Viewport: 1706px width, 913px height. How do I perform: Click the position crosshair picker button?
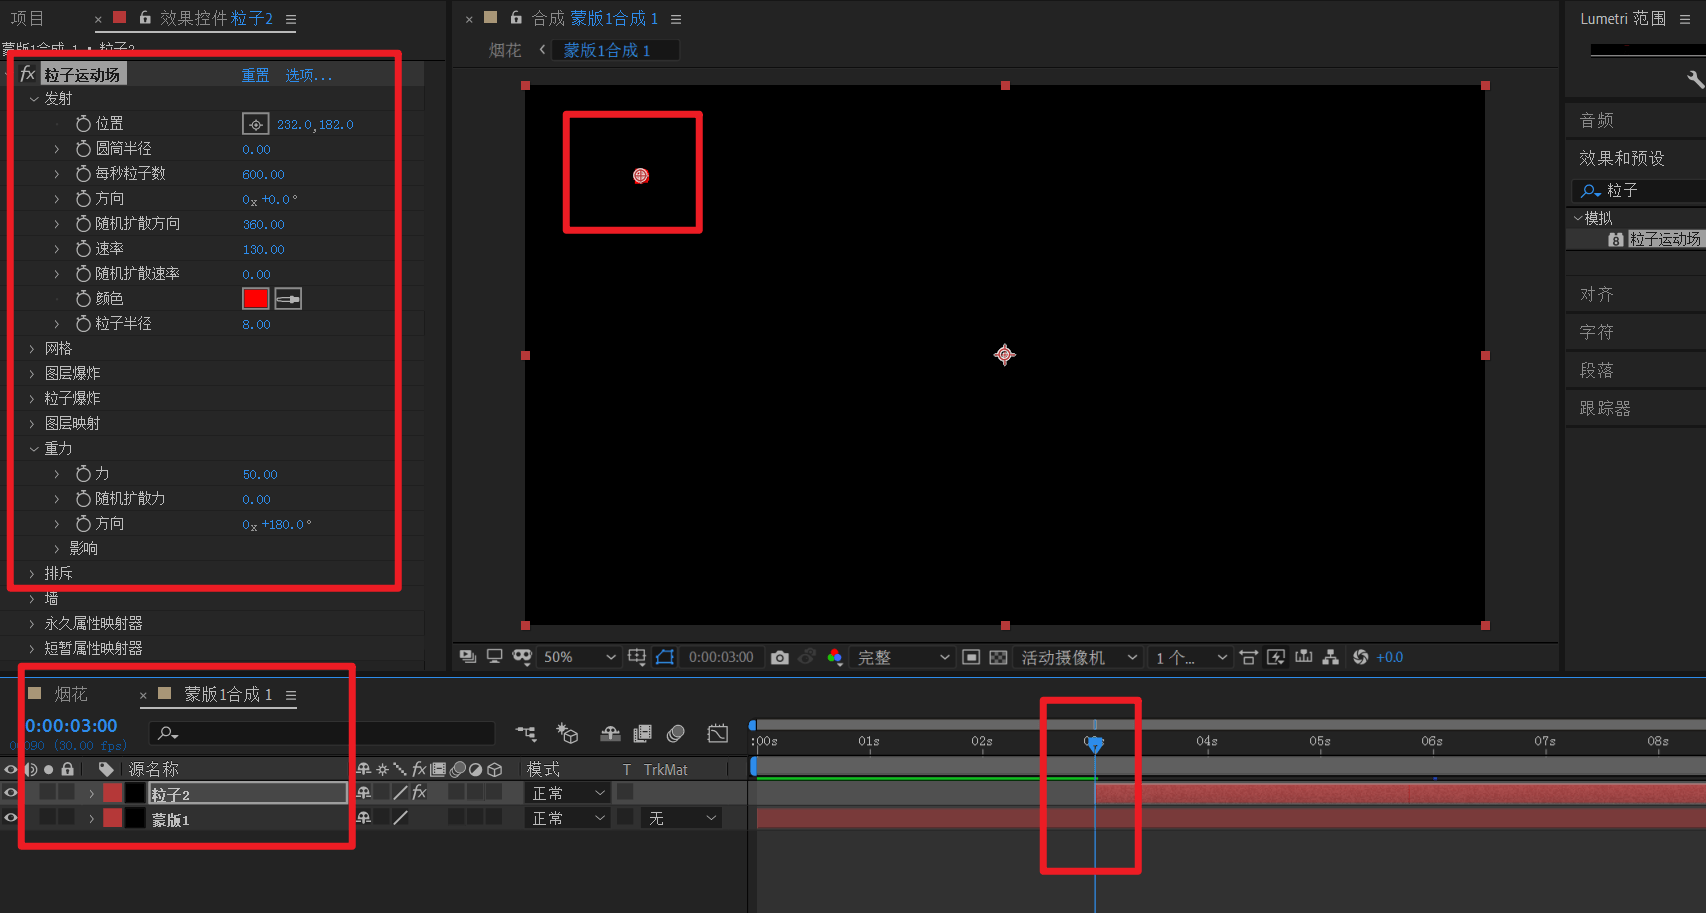(x=256, y=124)
